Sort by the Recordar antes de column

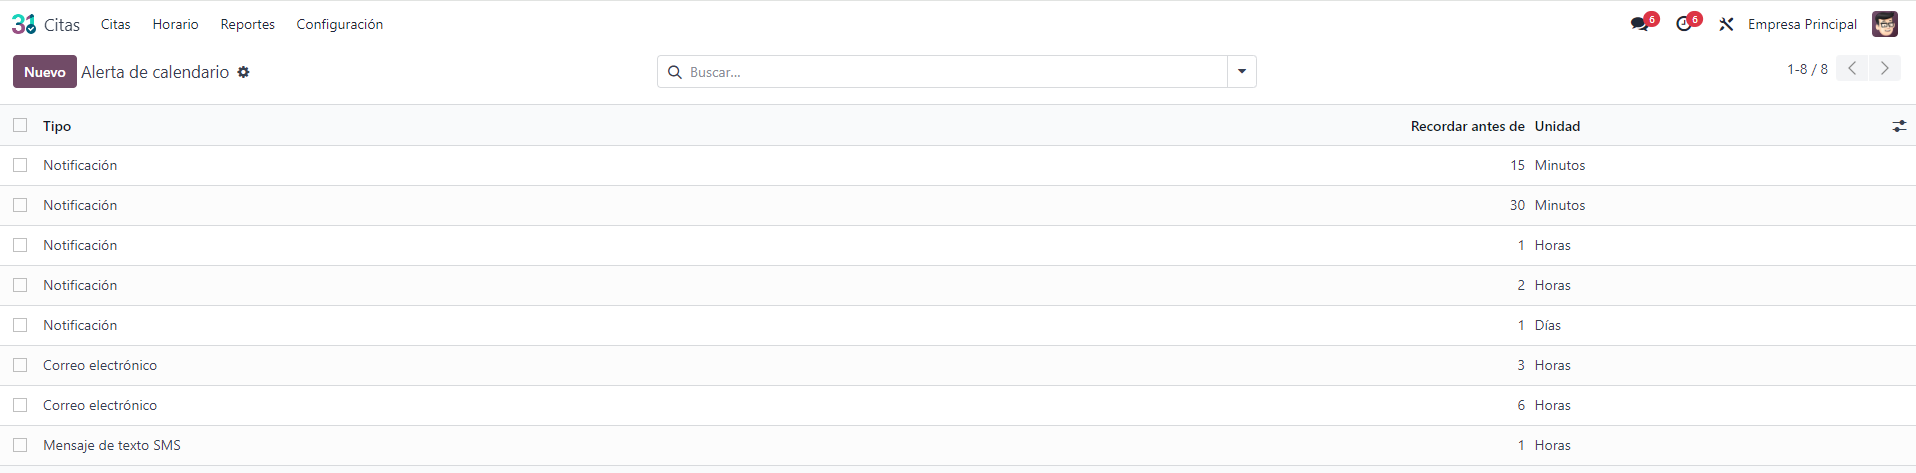click(x=1467, y=126)
